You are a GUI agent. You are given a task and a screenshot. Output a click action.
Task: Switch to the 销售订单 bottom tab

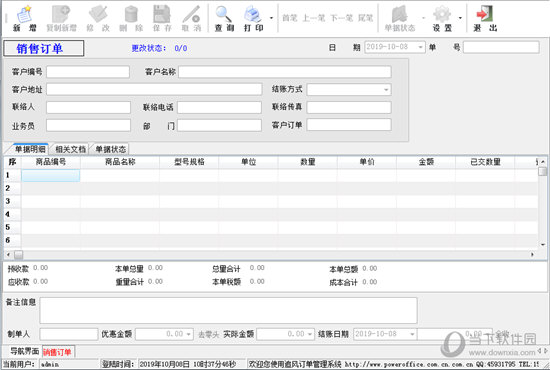(57, 352)
